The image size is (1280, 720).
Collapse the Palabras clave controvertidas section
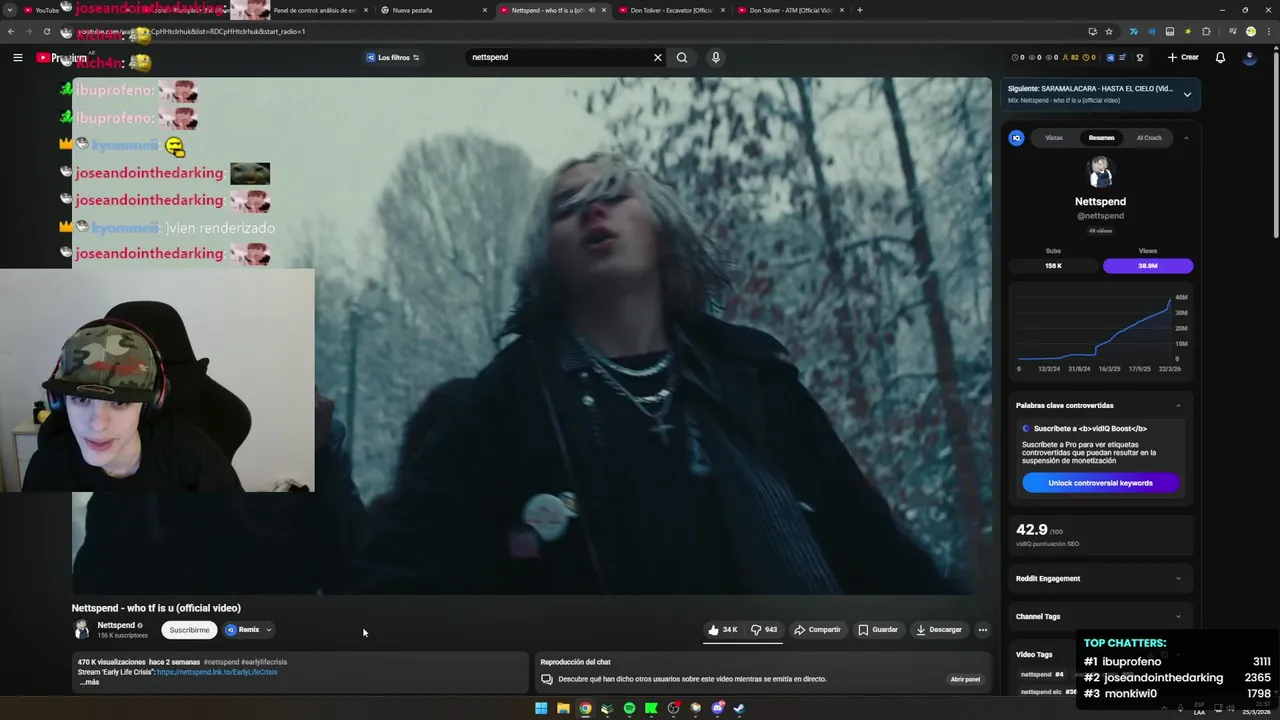[x=1178, y=405]
